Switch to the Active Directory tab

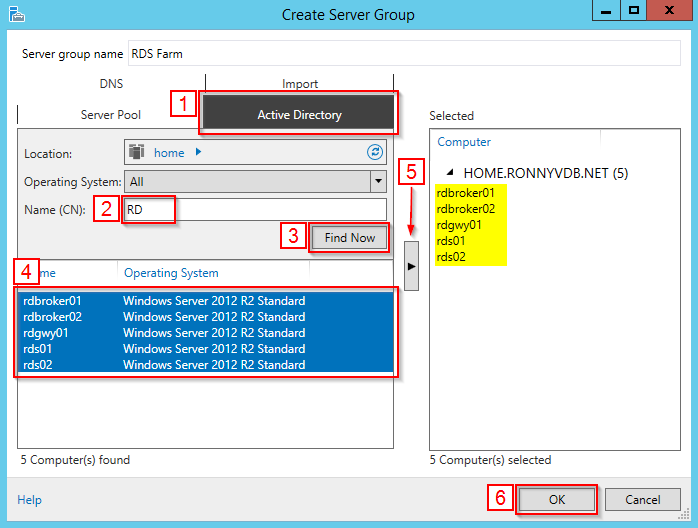pyautogui.click(x=299, y=115)
